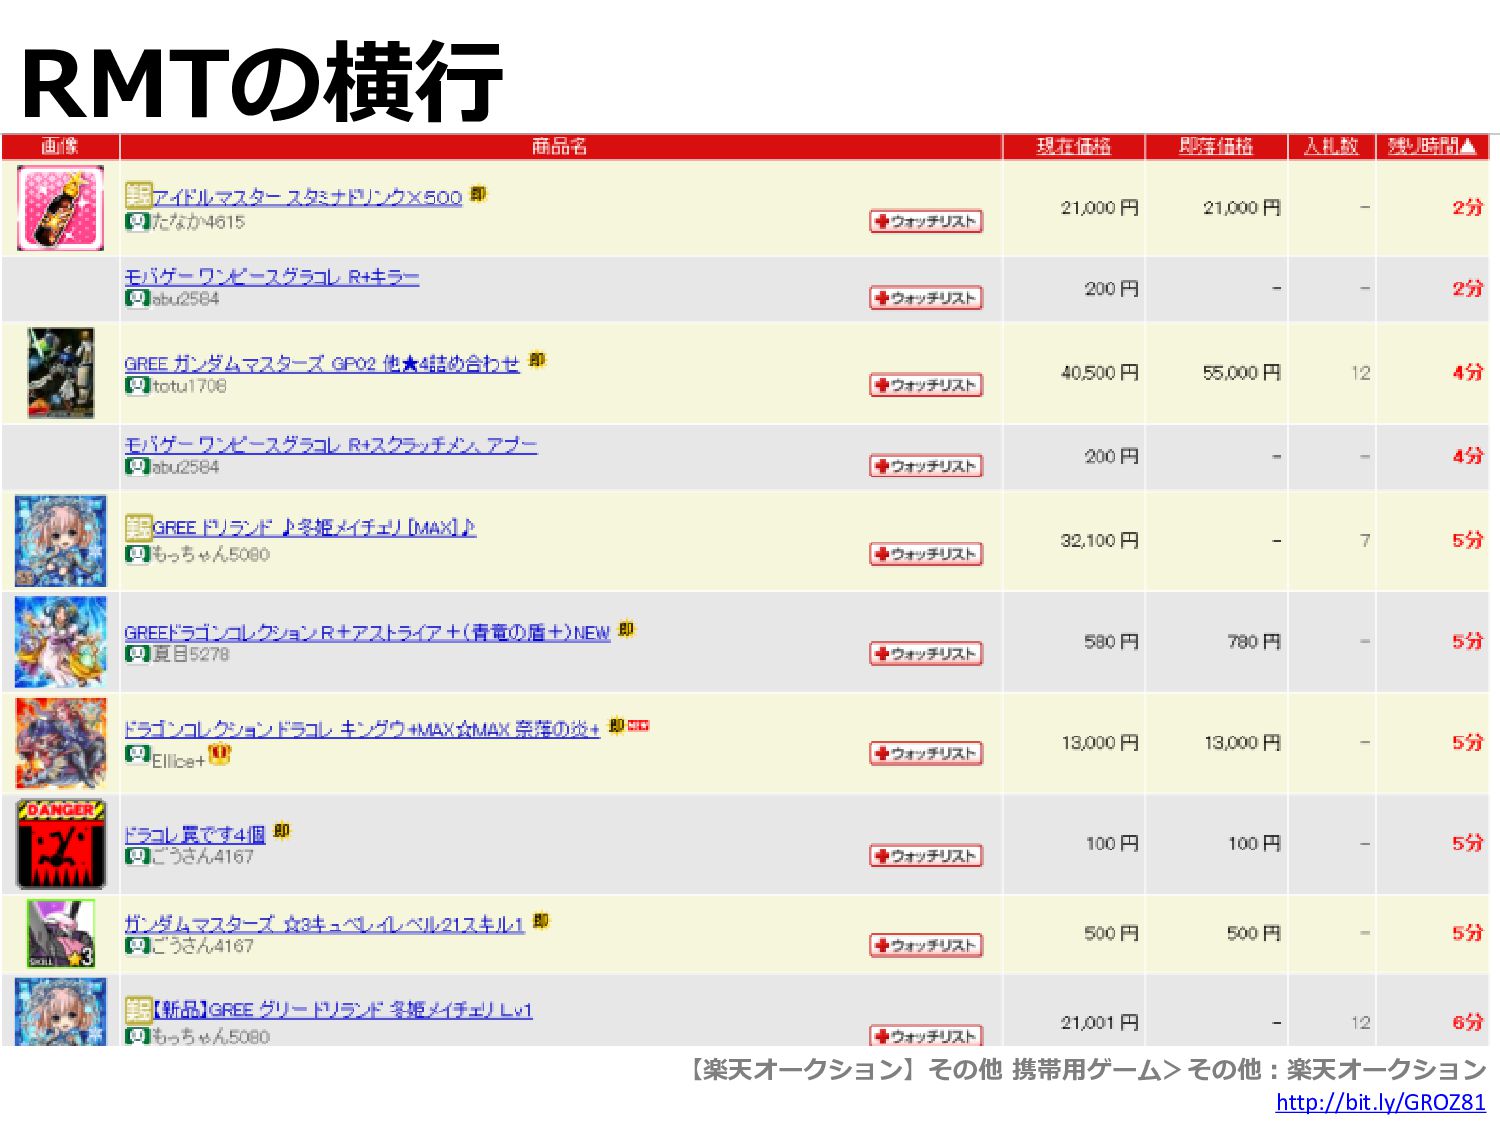Click seller name たなか4615
Image resolution: width=1500 pixels, height=1125 pixels.
(x=198, y=222)
